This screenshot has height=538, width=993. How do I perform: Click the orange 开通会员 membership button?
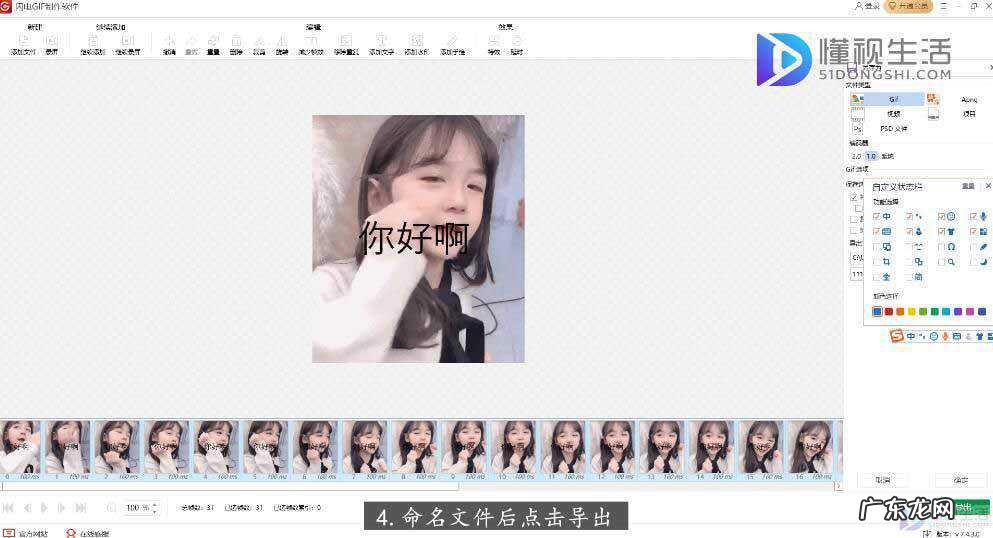point(909,6)
